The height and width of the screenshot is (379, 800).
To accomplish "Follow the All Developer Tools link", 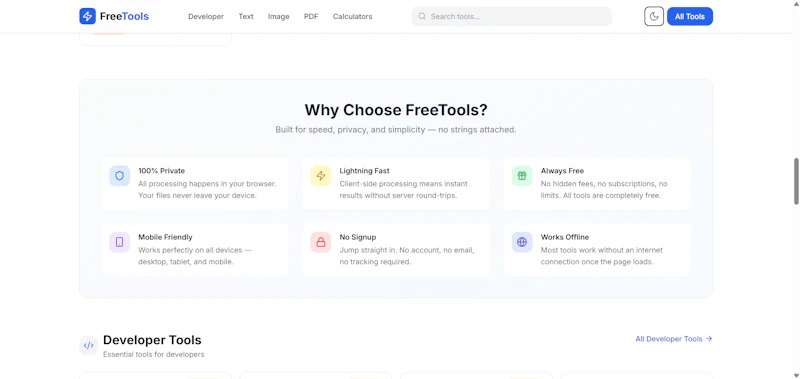I will (673, 339).
